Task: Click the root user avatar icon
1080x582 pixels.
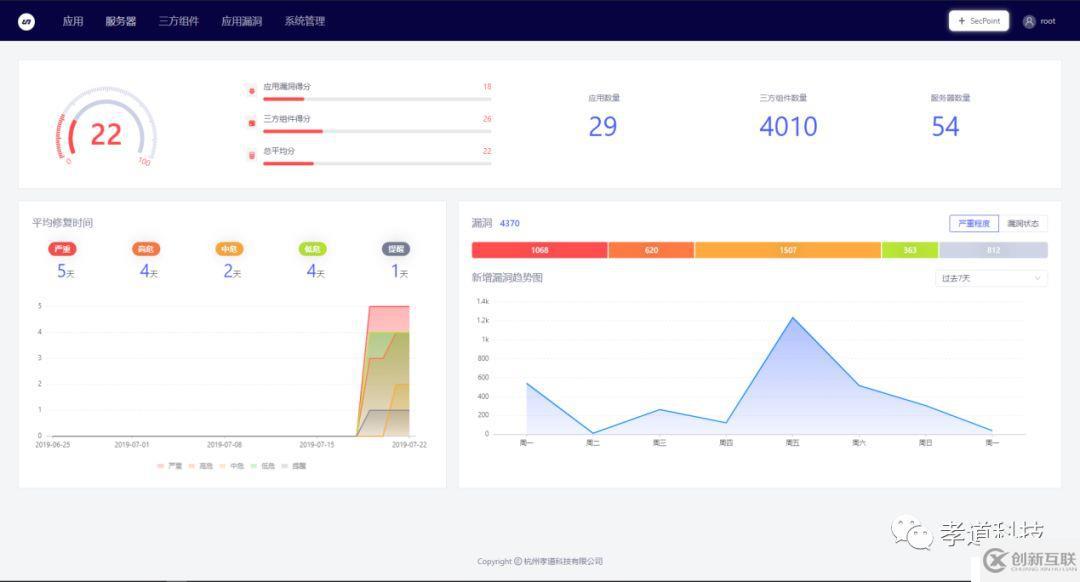Action: click(1029, 21)
